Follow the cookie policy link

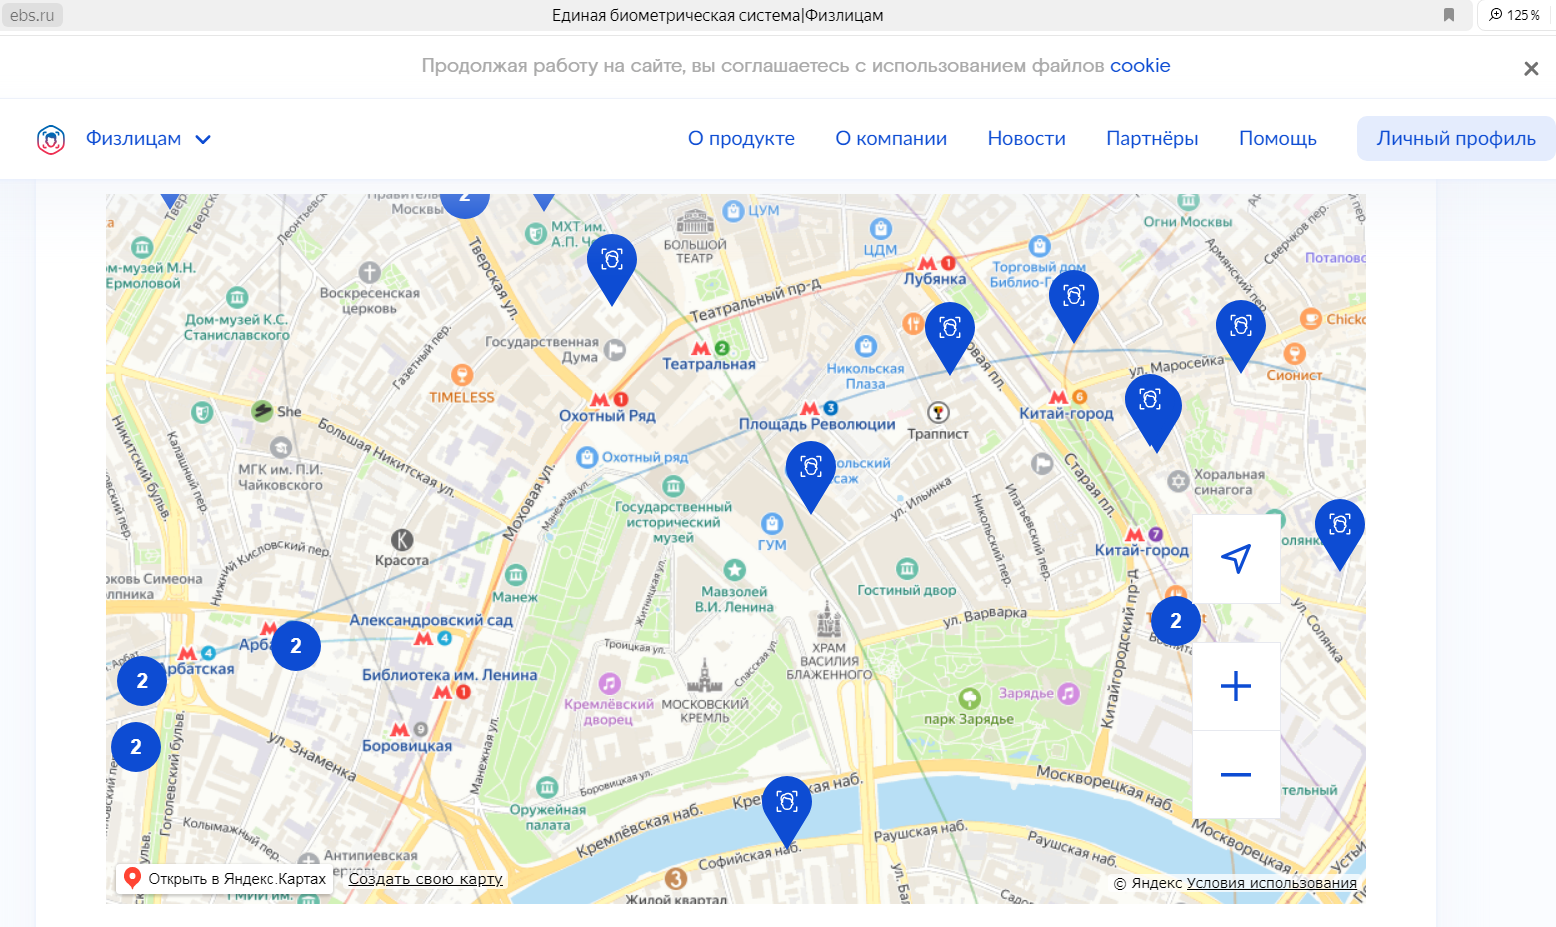click(1140, 65)
